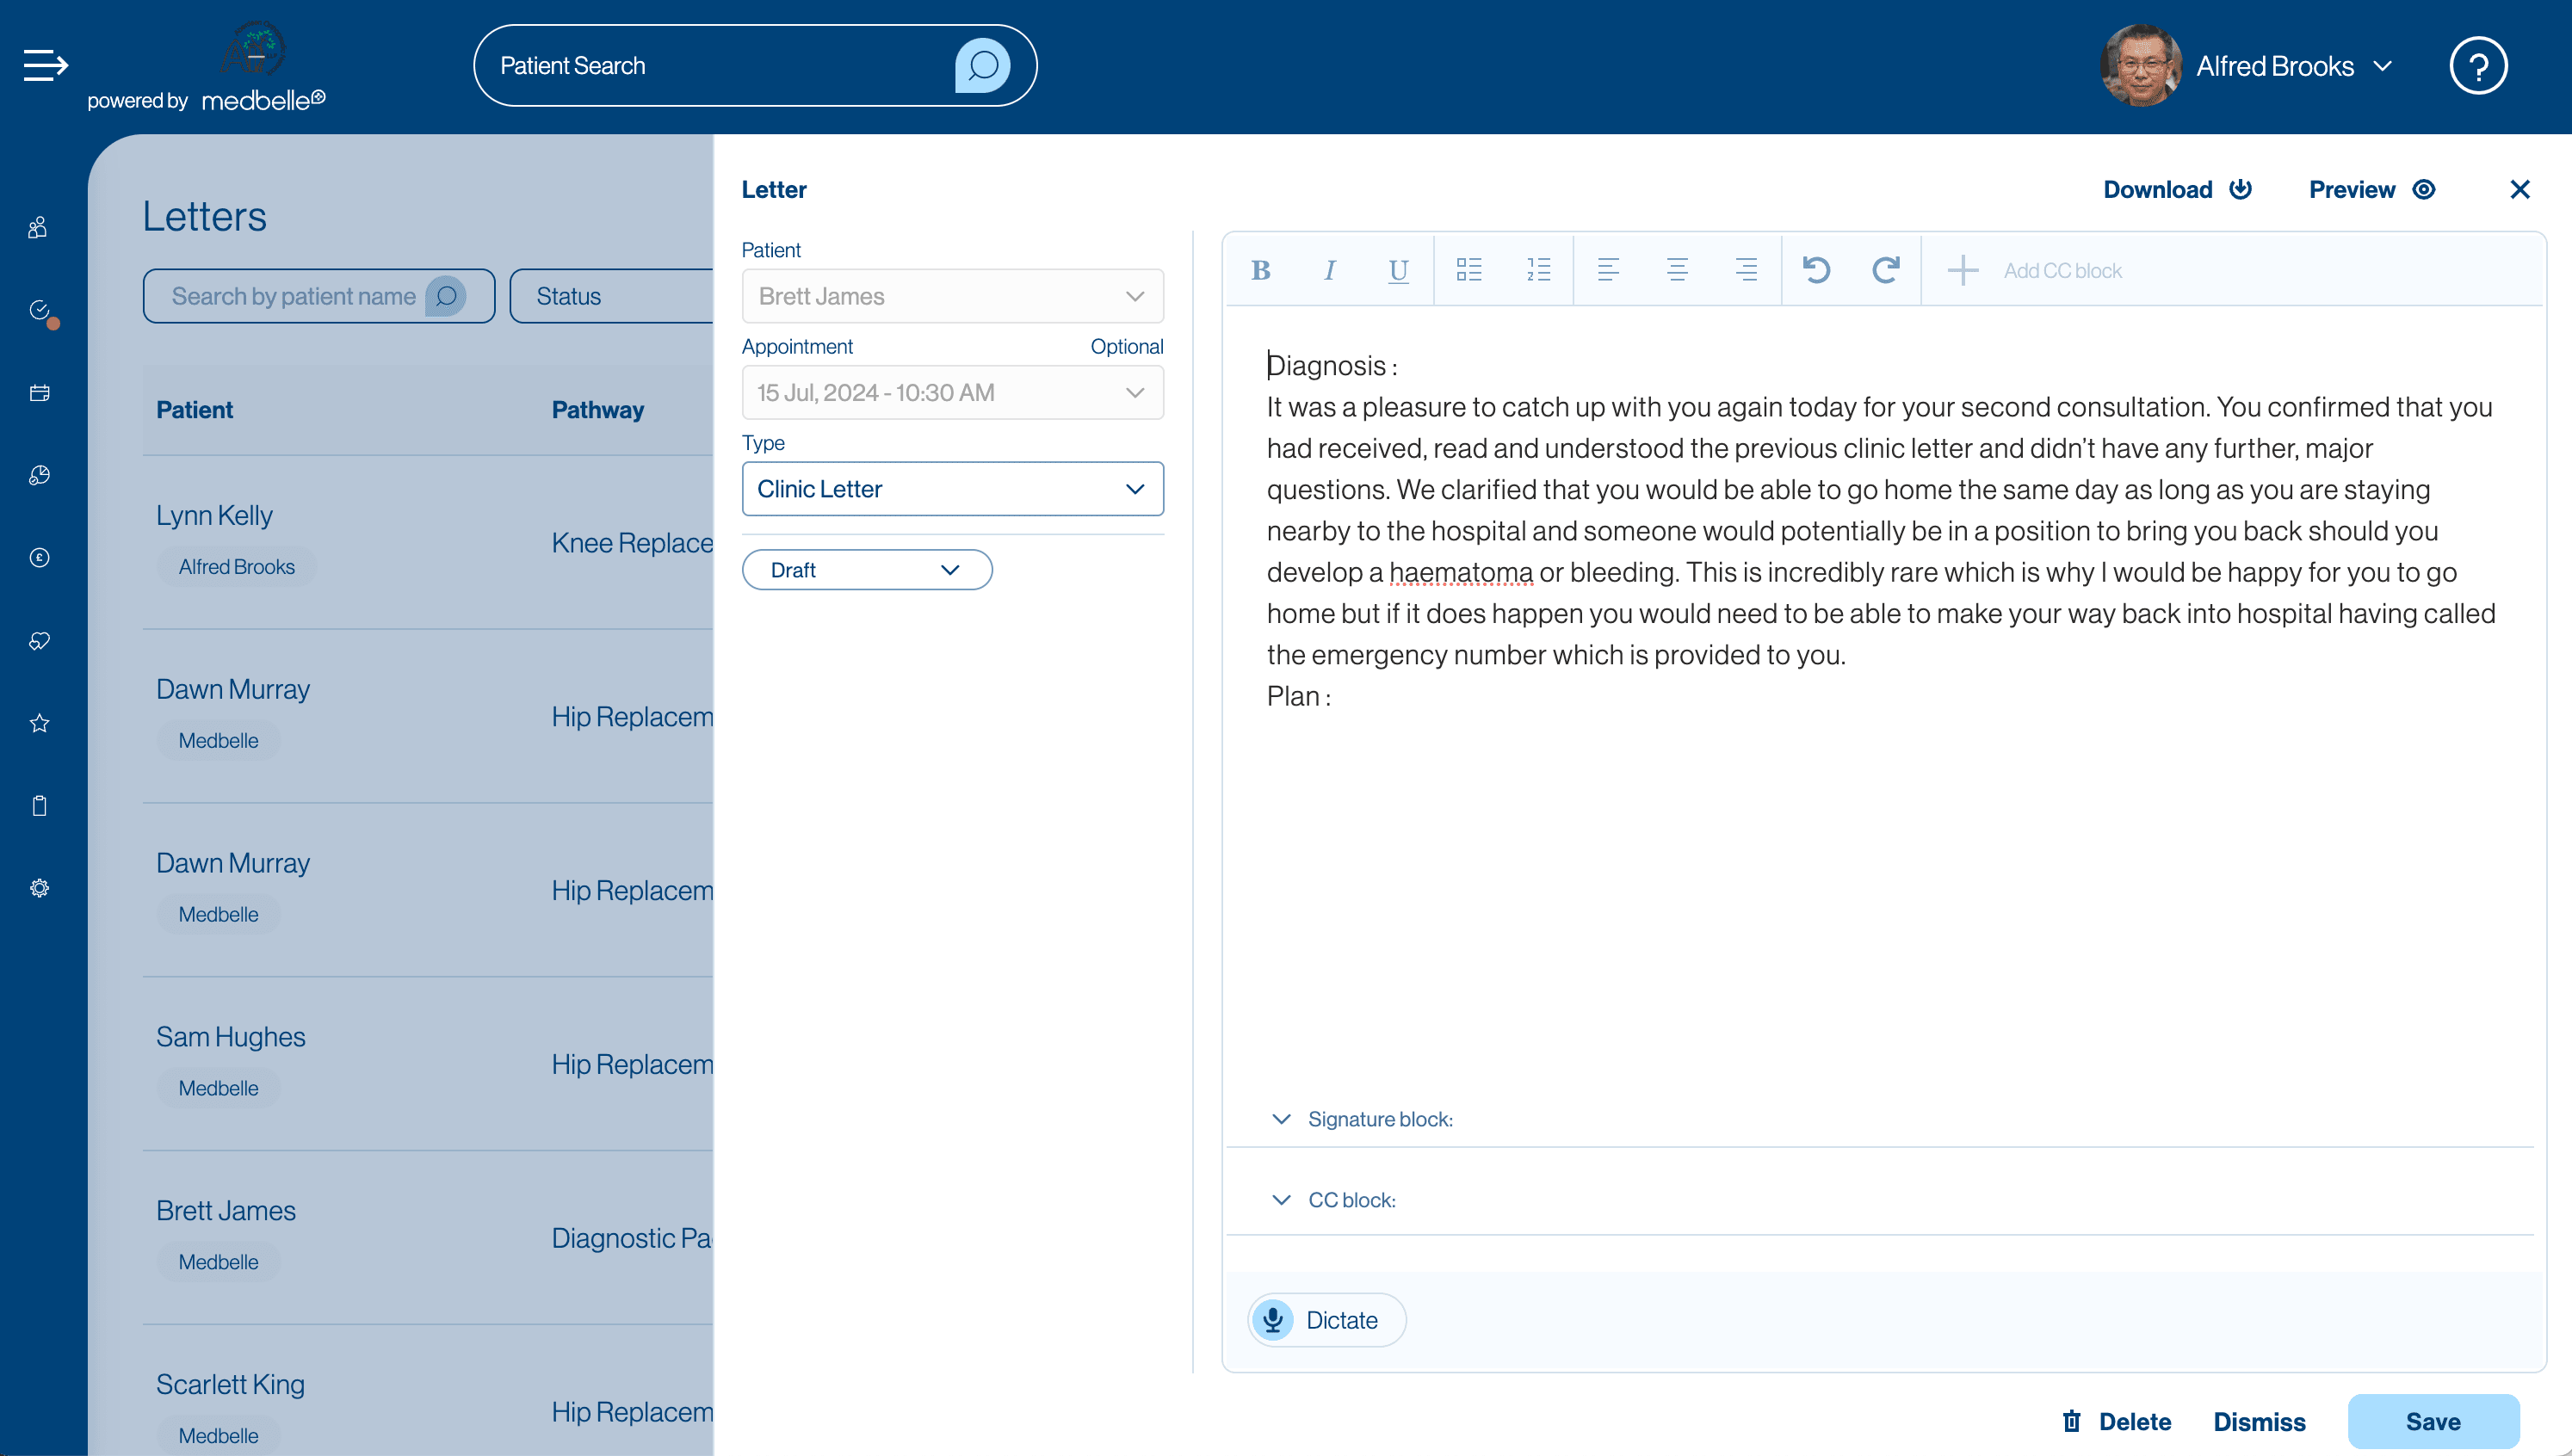
Task: Click the Knee Replacement pathway text
Action: pos(632,543)
